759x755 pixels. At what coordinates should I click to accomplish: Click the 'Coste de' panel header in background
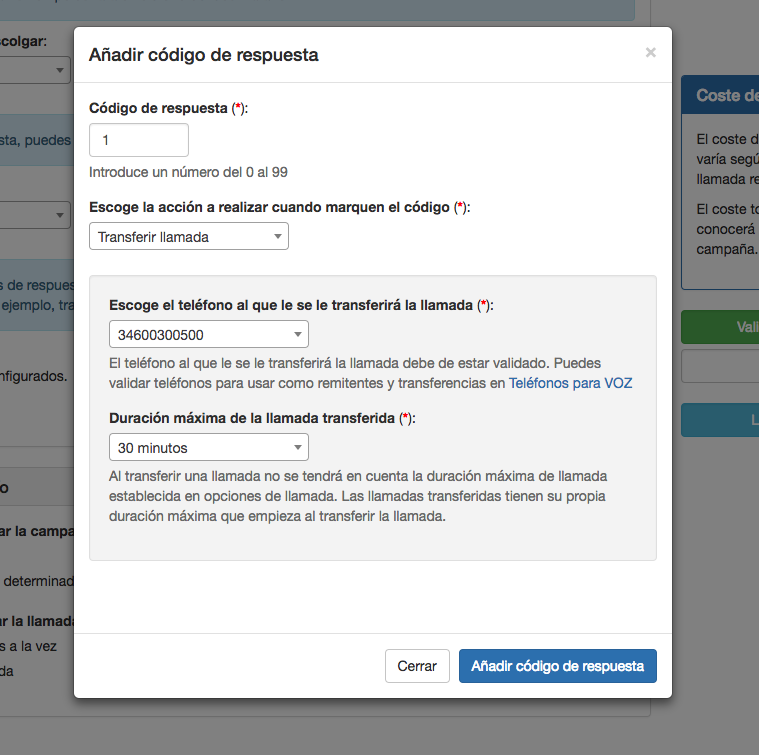click(x=719, y=95)
